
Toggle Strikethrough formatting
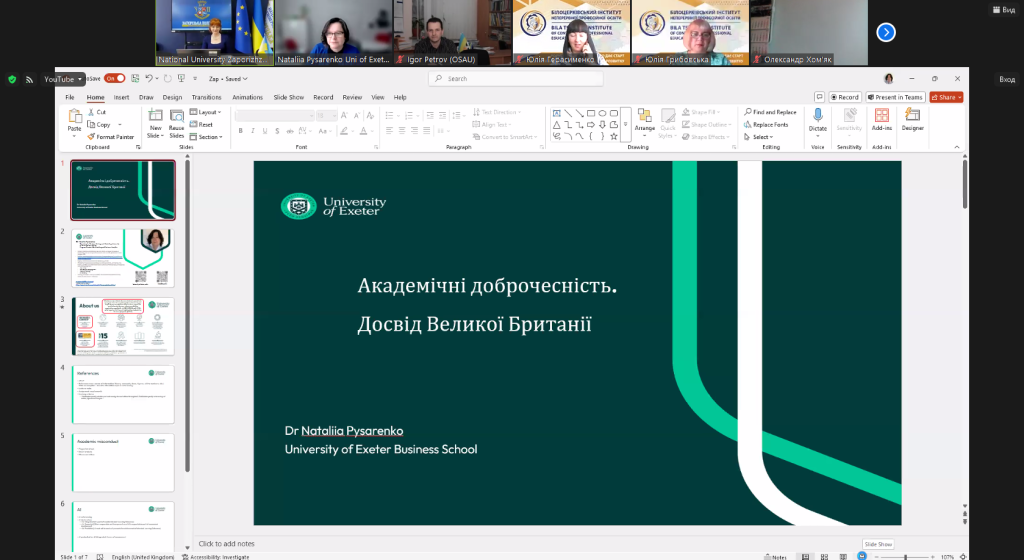click(x=290, y=131)
